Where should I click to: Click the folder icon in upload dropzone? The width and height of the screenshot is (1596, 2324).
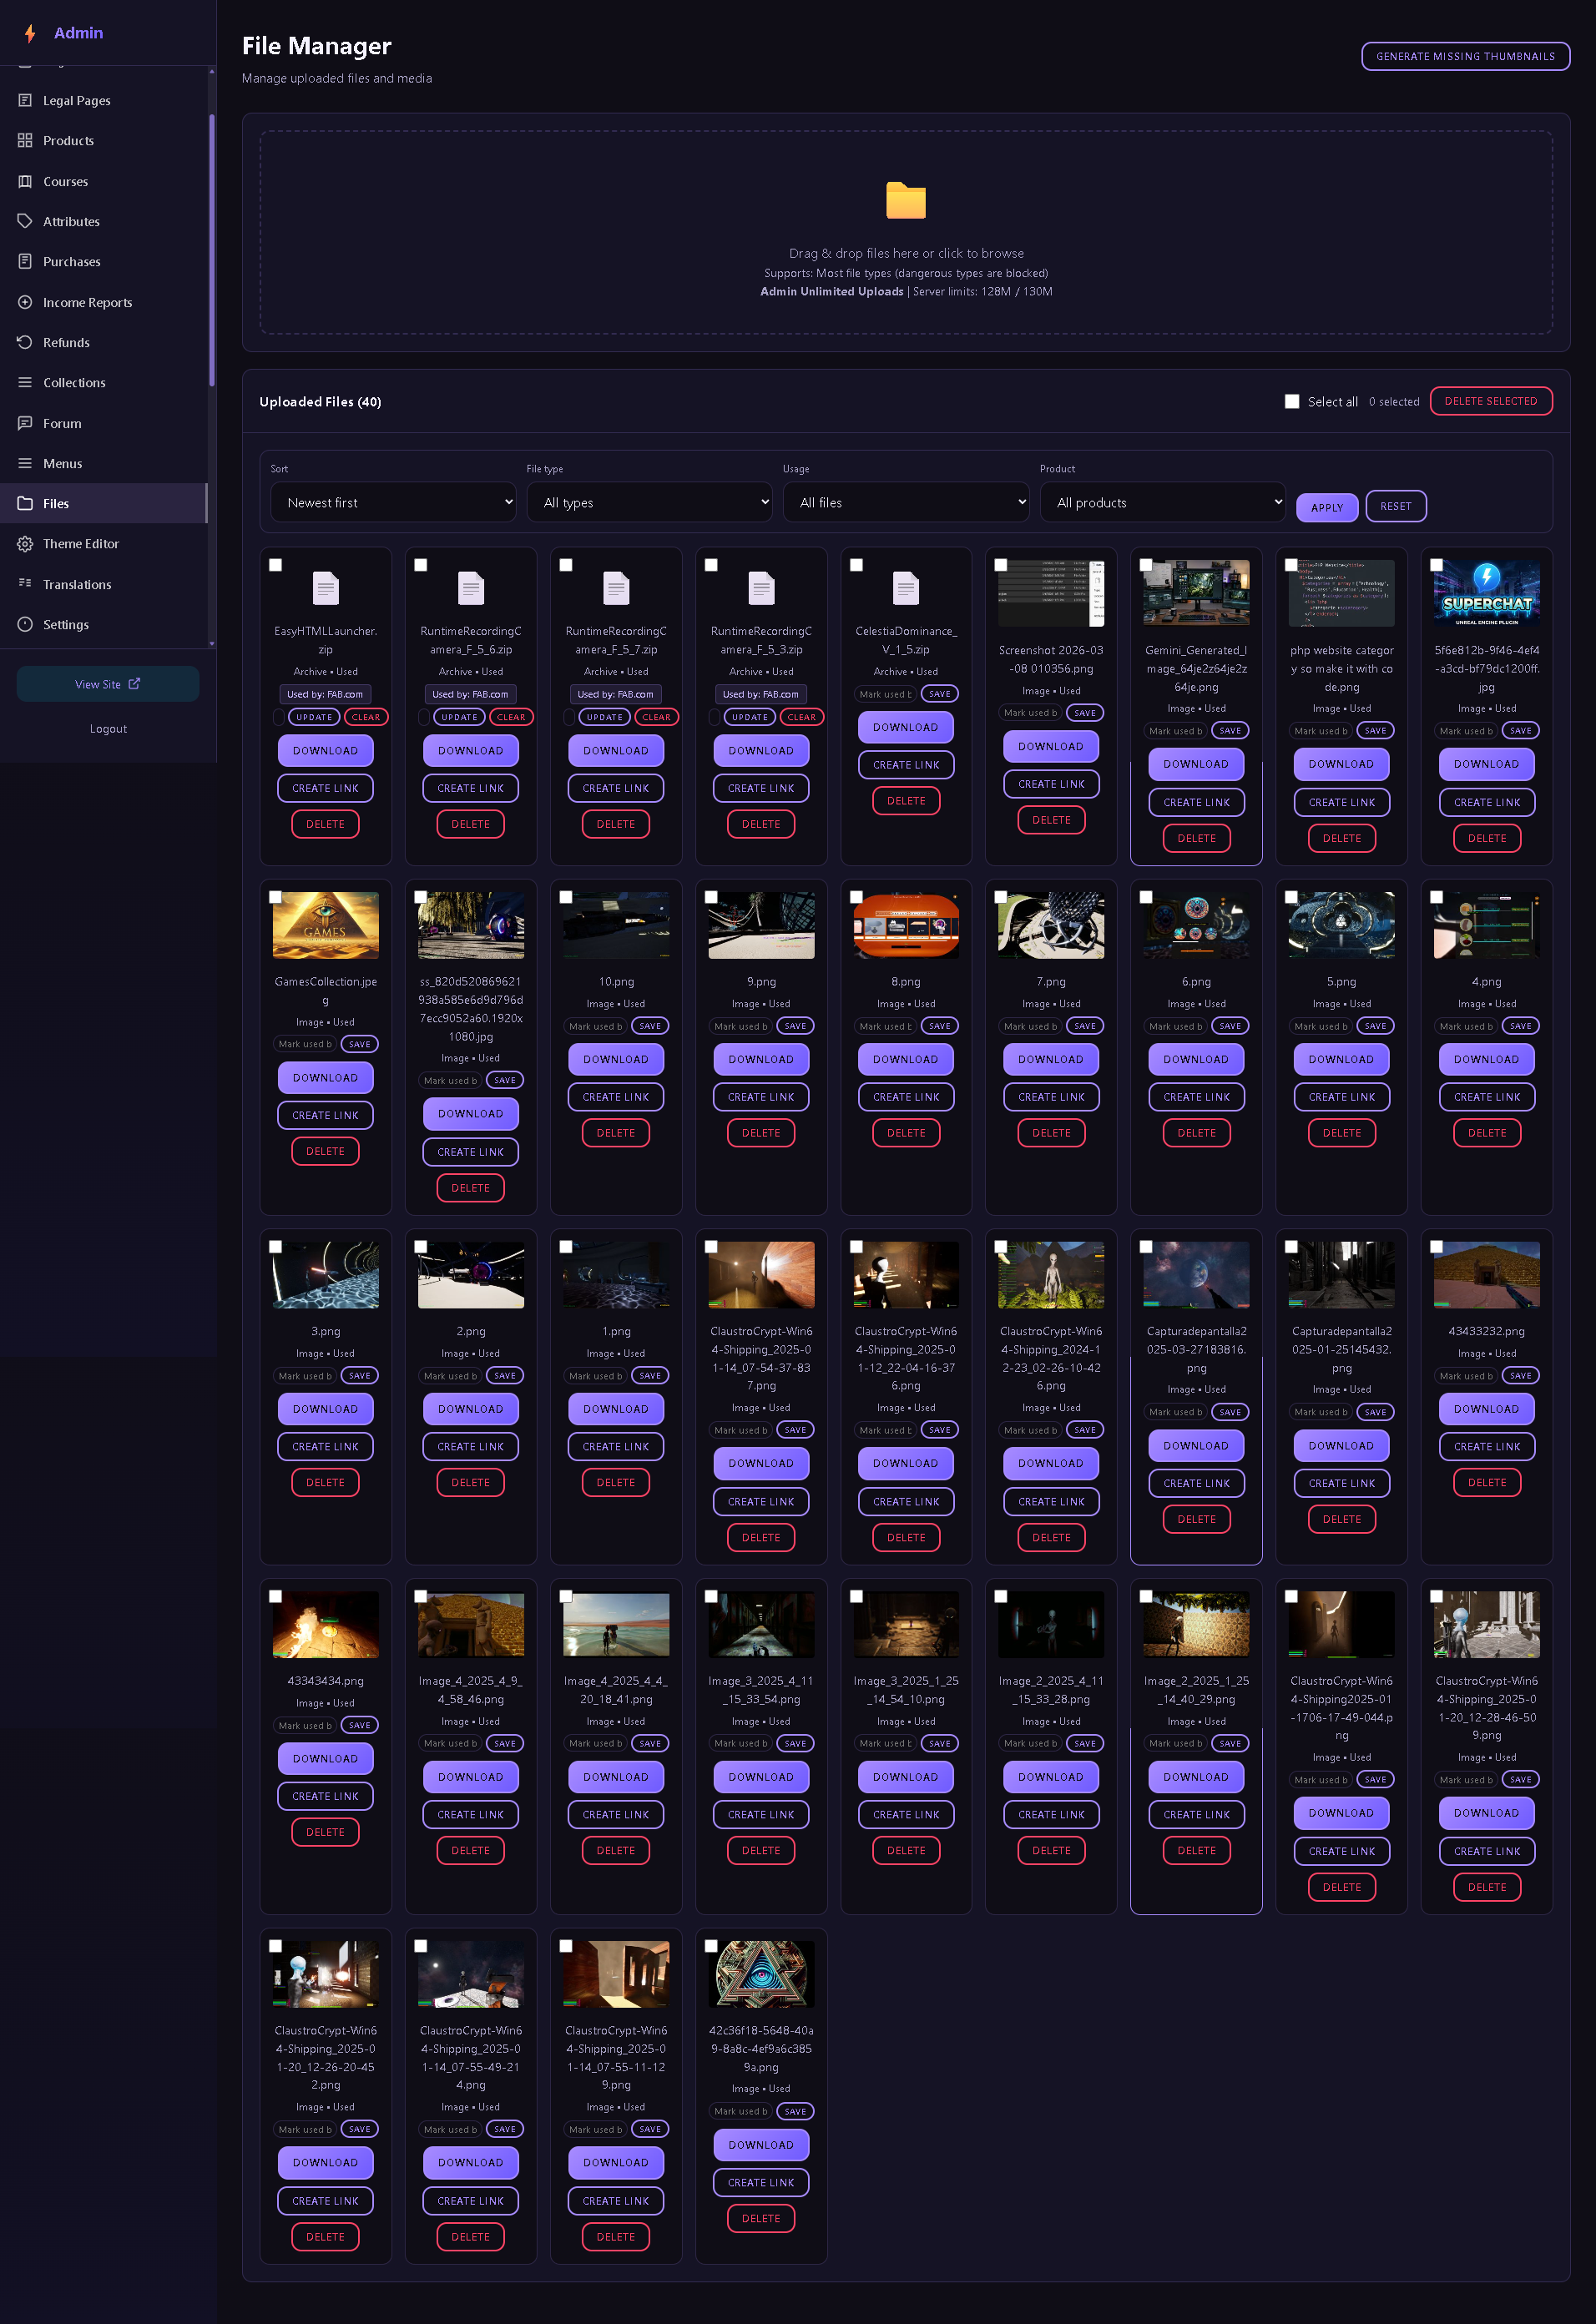click(906, 200)
